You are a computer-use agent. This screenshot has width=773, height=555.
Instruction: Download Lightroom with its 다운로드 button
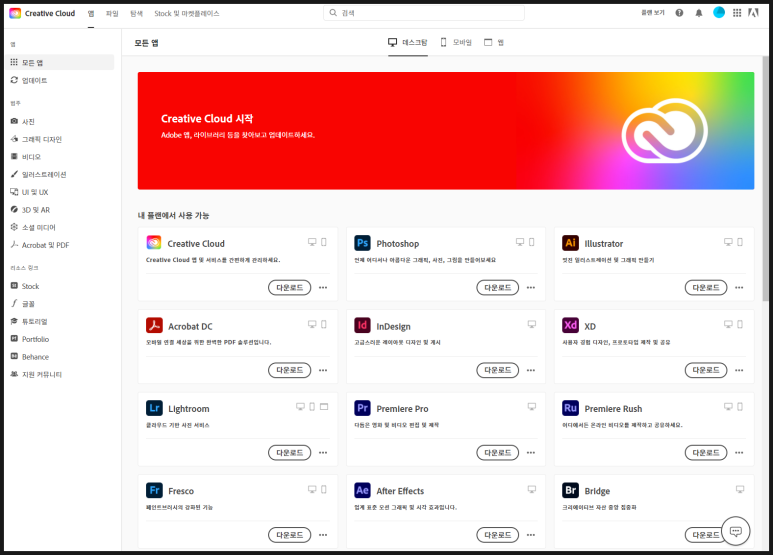point(289,452)
